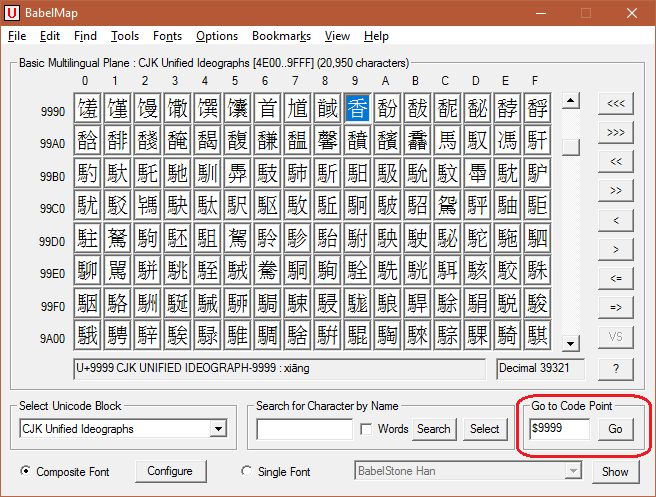Click the single < navigation button
The image size is (656, 497).
tap(615, 220)
